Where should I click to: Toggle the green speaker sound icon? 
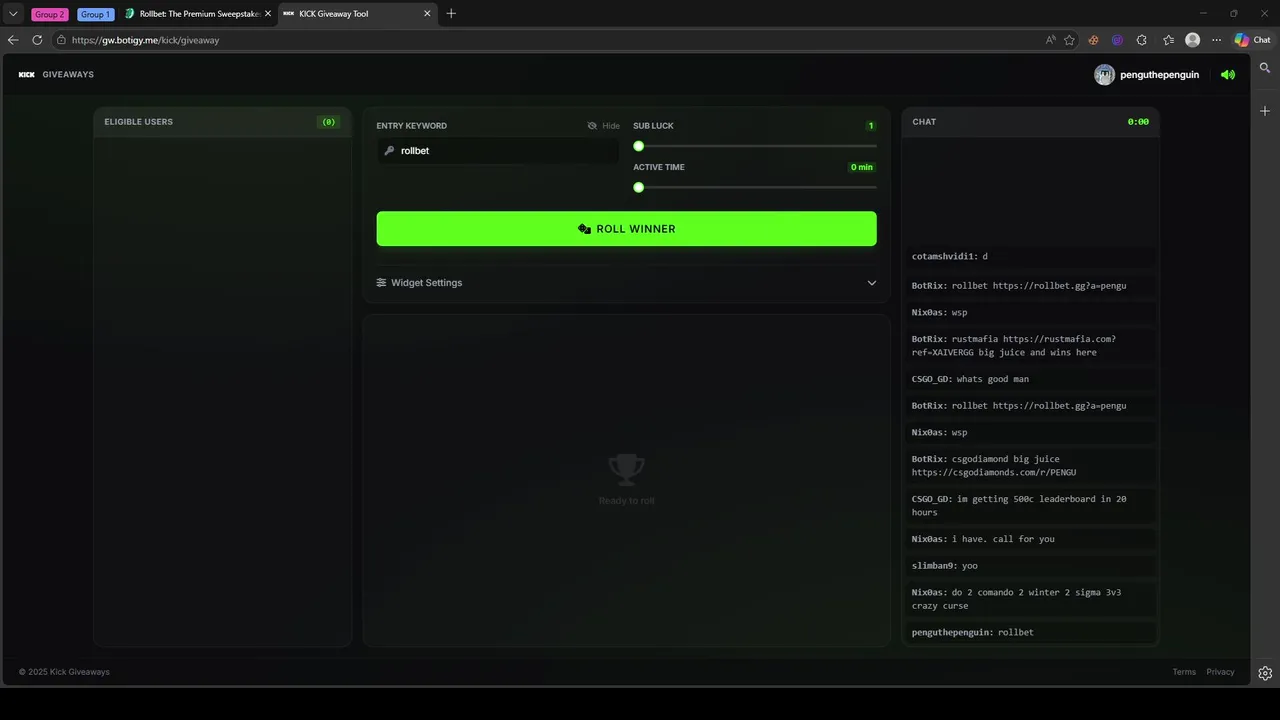coord(1228,75)
